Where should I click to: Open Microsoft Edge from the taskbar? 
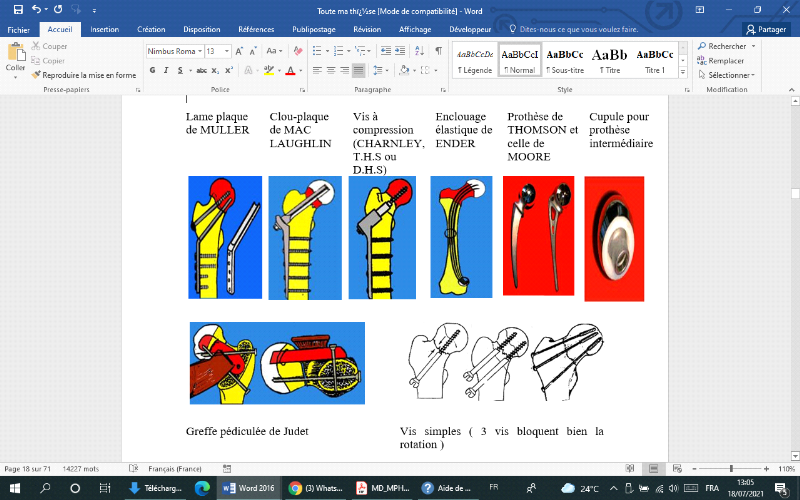click(x=203, y=488)
